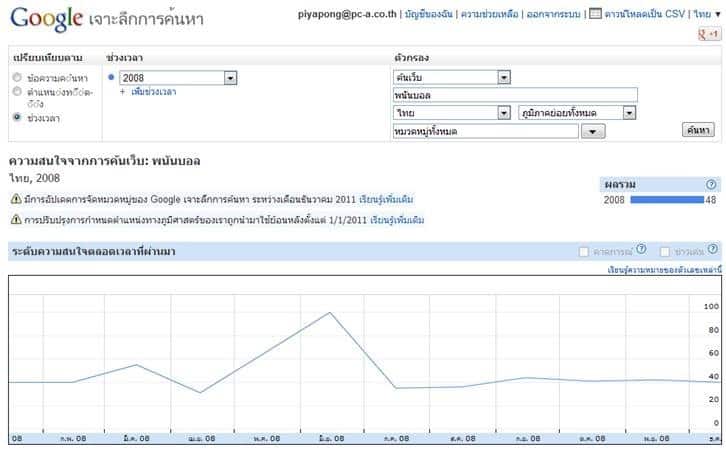Viewport: 726px width, 450px height.
Task: Click the 2008 blue total bar
Action: coord(666,200)
